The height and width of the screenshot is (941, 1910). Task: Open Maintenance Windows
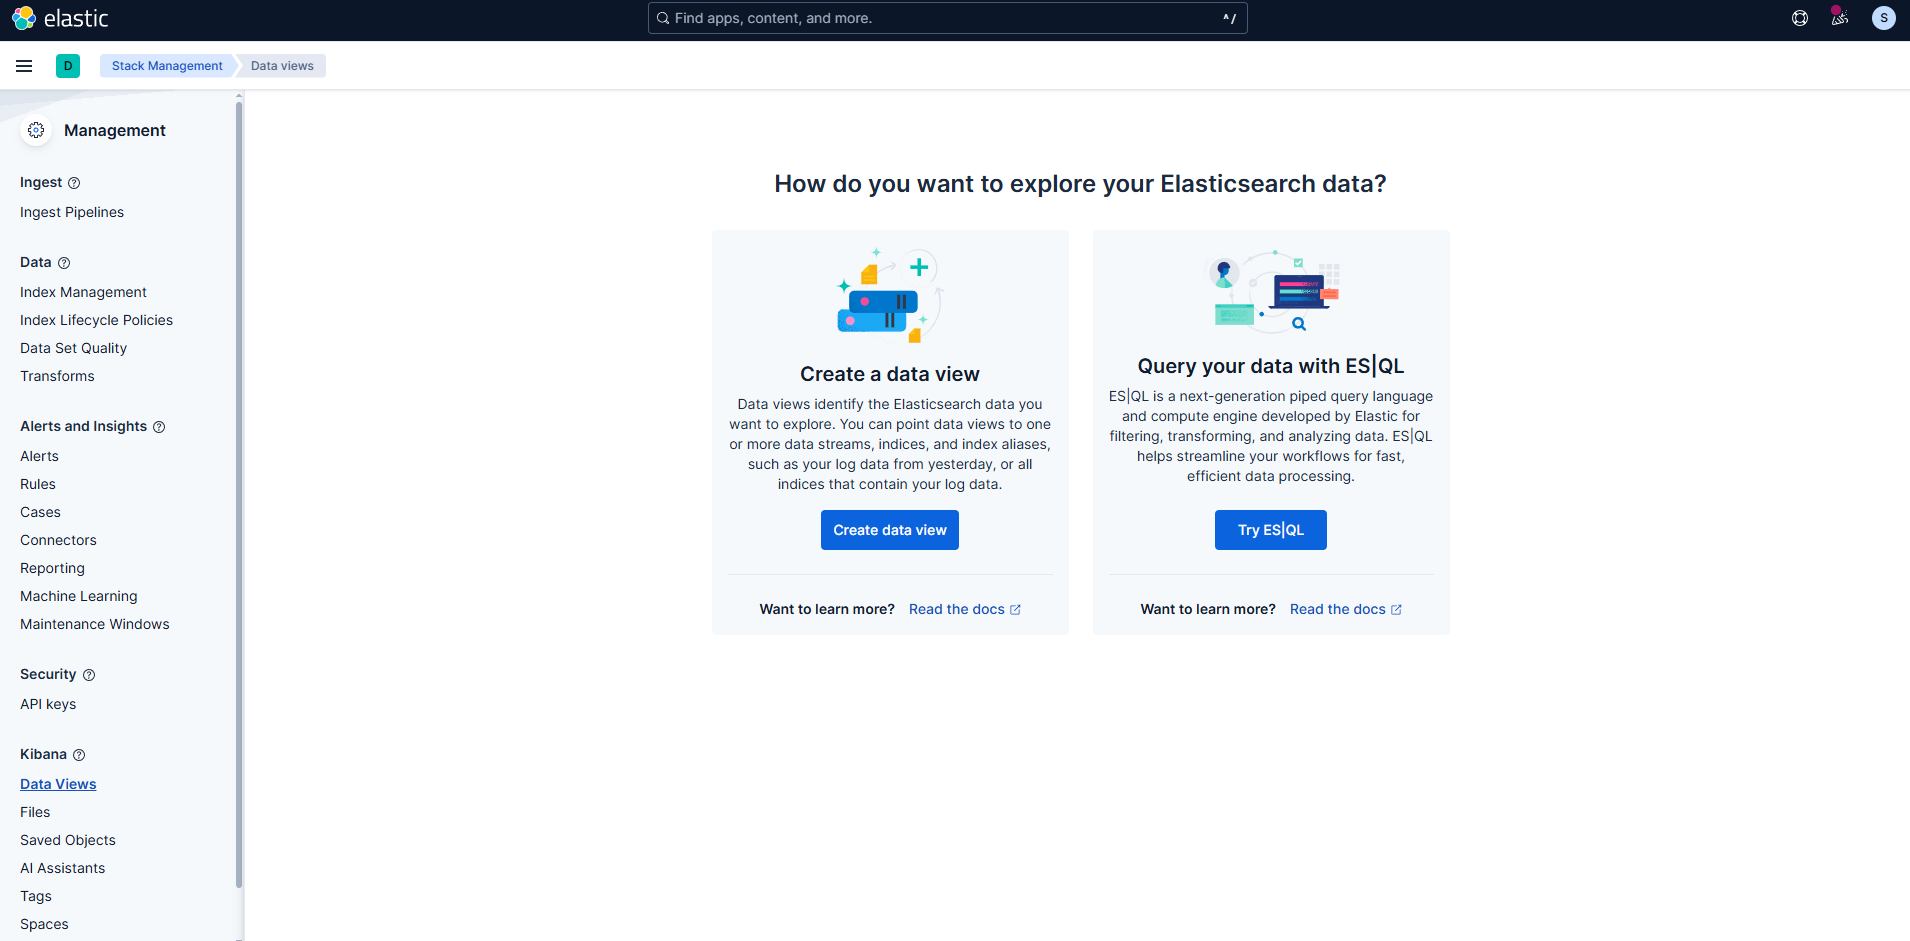click(95, 624)
